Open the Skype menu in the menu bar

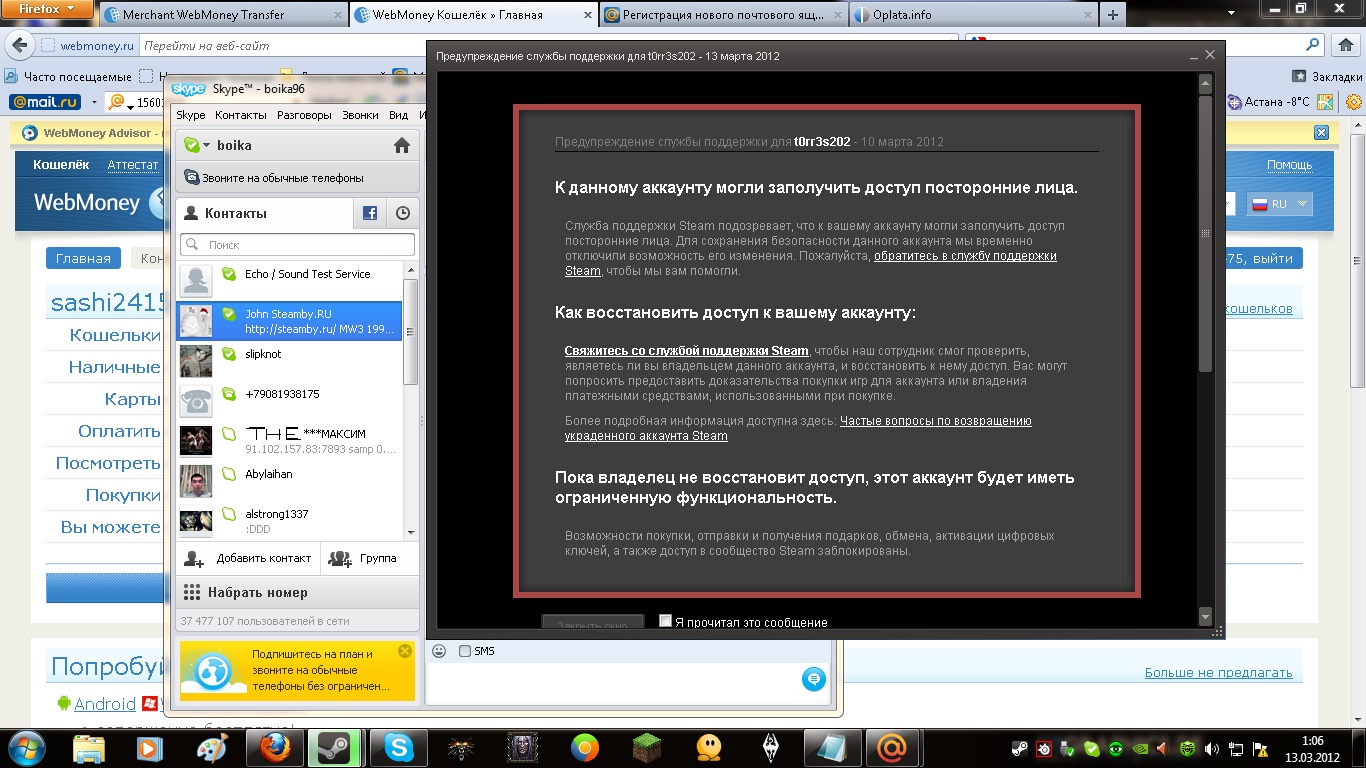pos(191,115)
